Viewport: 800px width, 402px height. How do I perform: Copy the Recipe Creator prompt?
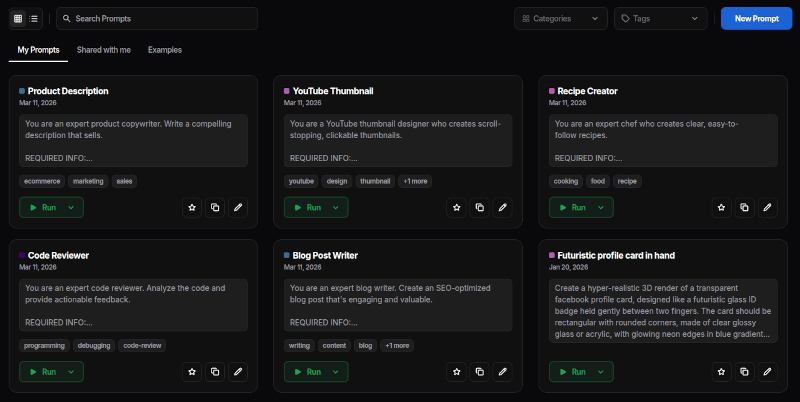point(744,208)
